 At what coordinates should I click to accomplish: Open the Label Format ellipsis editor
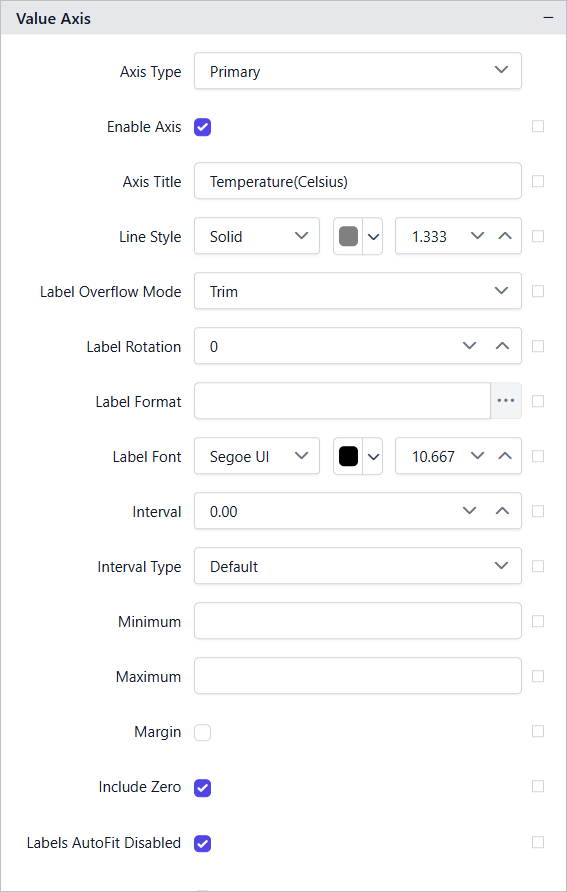[506, 401]
